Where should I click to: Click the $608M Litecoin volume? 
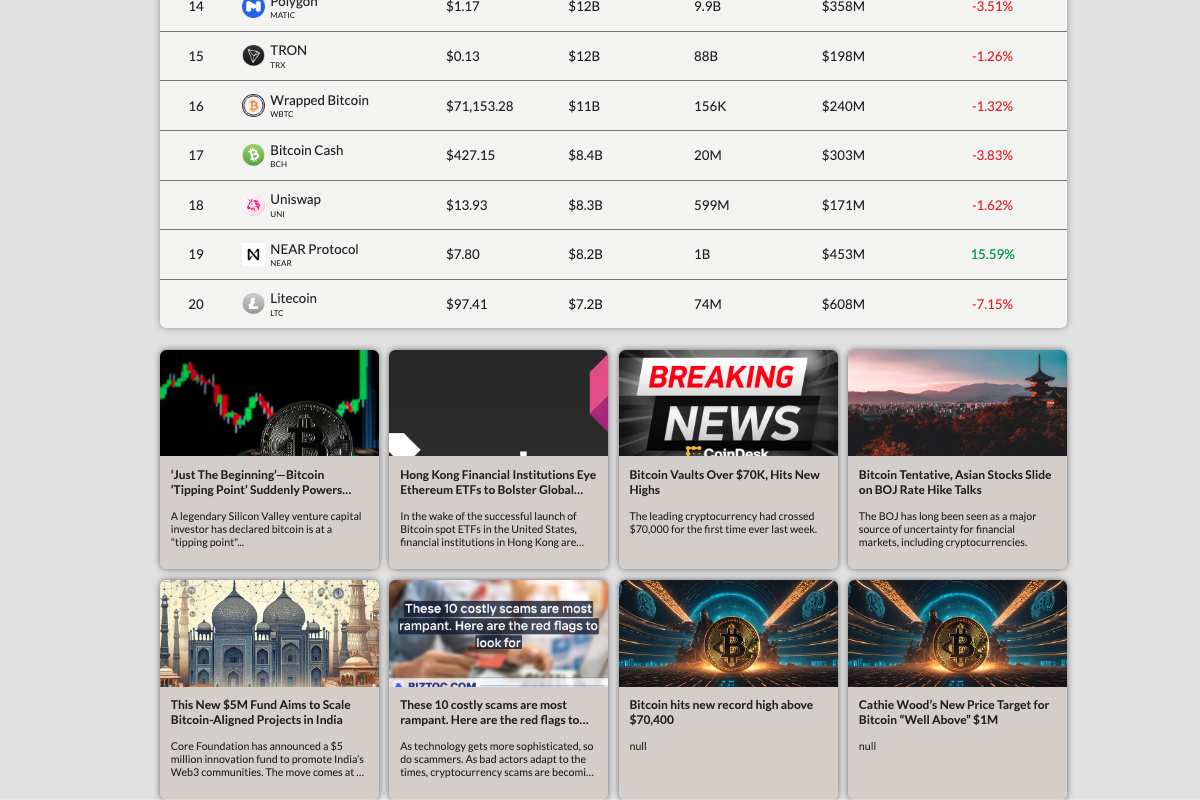843,304
